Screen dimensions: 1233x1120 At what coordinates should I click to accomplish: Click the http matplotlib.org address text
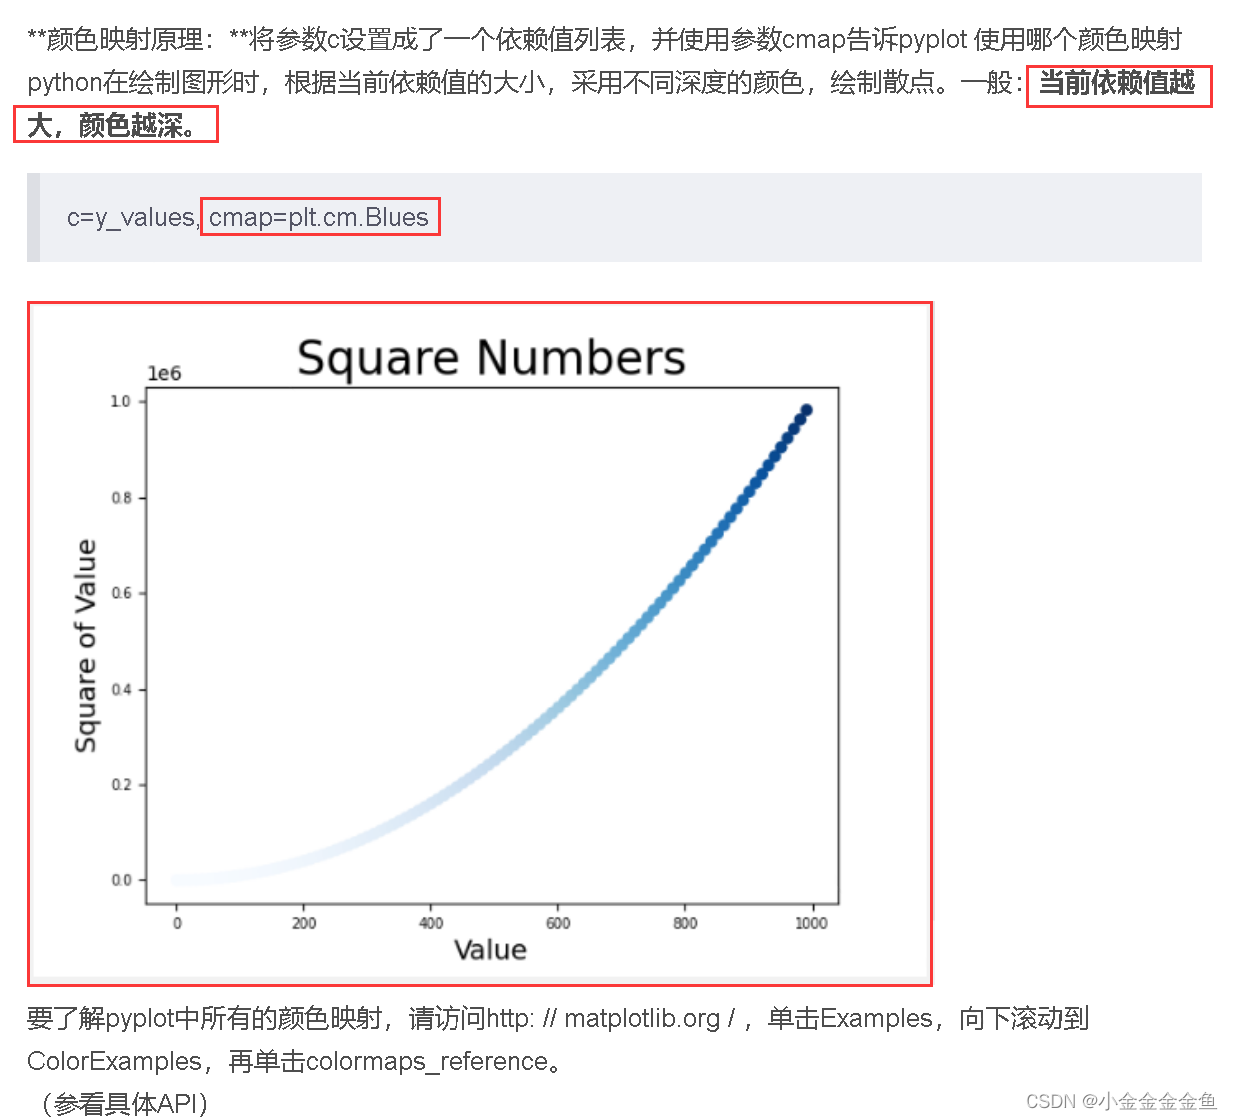coord(610,1018)
